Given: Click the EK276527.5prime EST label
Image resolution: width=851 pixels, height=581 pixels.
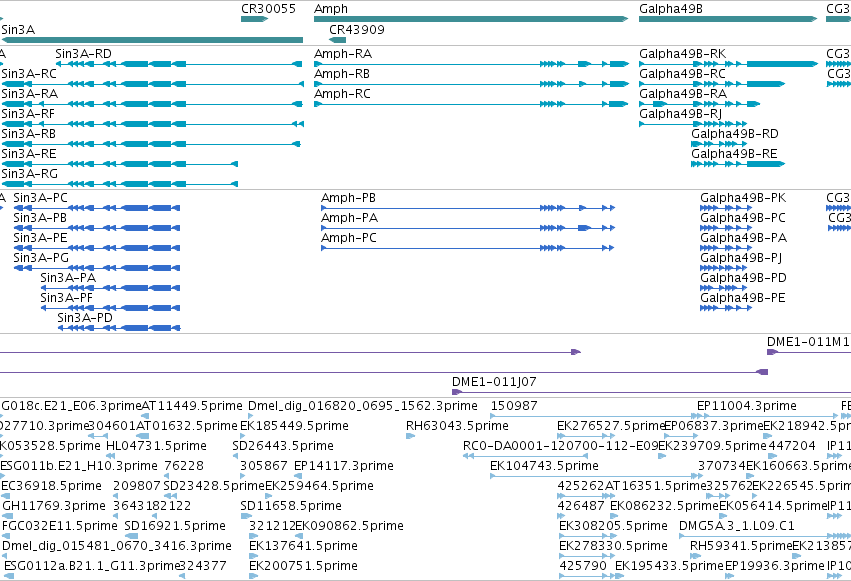Looking at the screenshot, I should click(612, 426).
